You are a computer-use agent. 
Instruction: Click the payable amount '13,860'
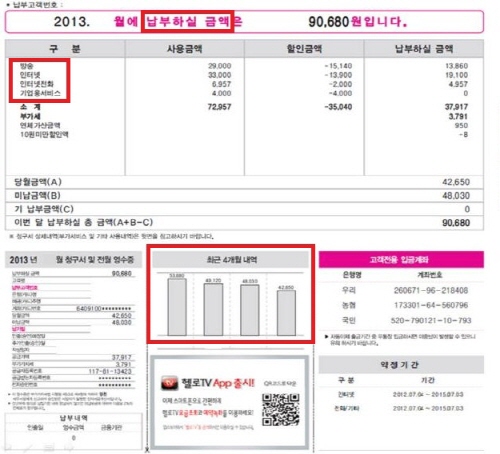[456, 66]
